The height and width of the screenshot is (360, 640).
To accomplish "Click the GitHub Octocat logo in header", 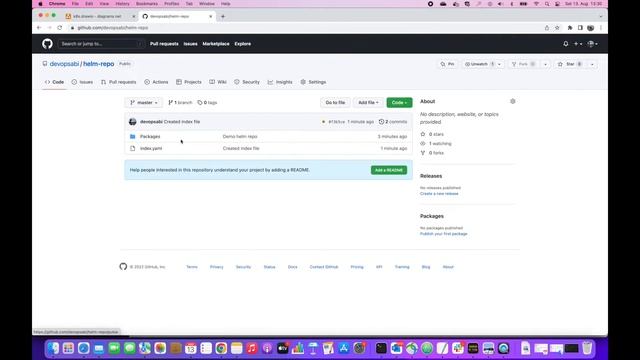I will [x=47, y=44].
